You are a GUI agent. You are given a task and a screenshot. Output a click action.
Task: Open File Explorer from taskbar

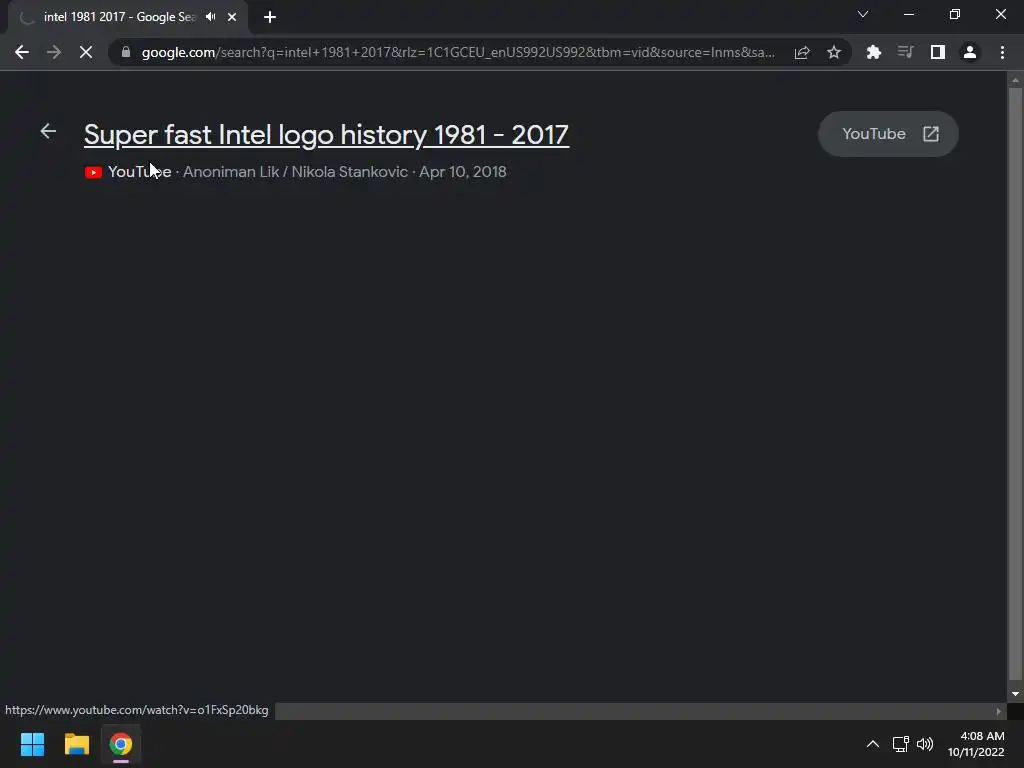click(76, 744)
